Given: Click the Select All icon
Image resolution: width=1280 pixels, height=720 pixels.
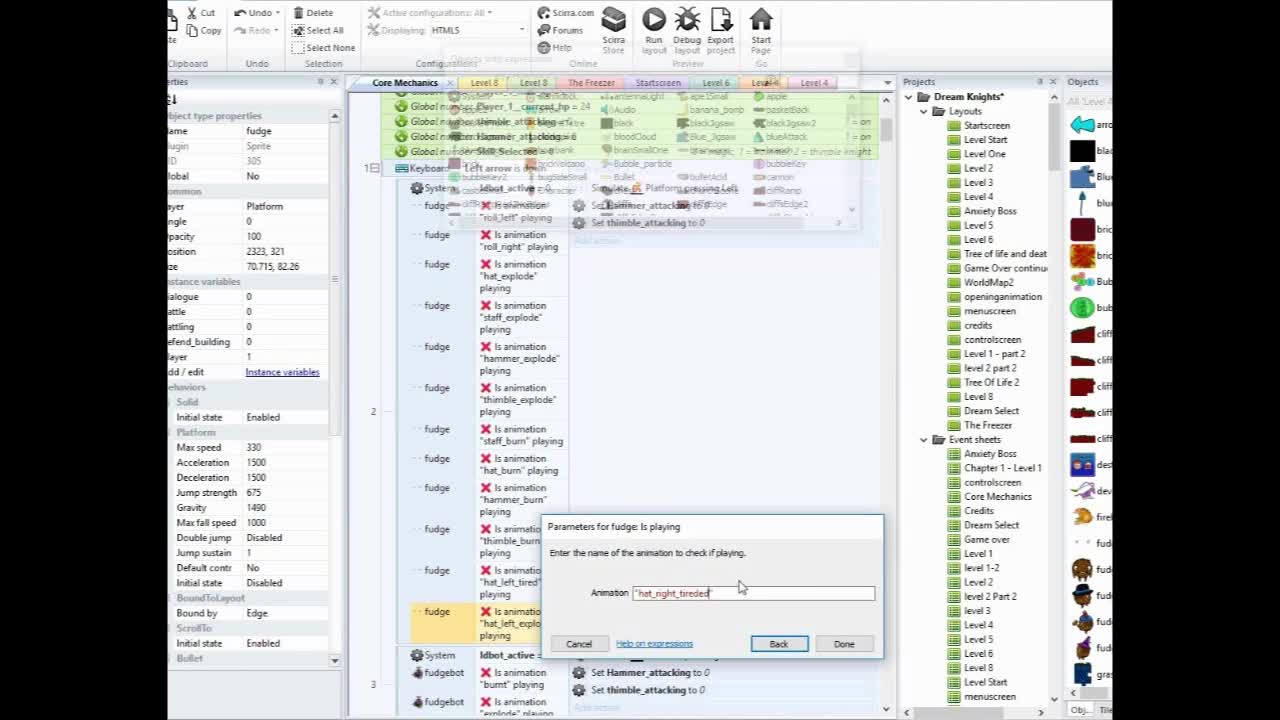Looking at the screenshot, I should pos(298,30).
